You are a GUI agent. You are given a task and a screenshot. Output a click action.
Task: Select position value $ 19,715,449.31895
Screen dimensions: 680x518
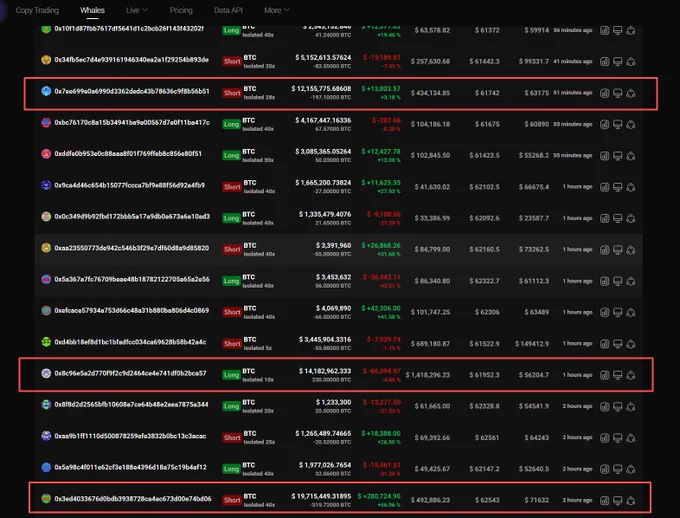pos(321,496)
